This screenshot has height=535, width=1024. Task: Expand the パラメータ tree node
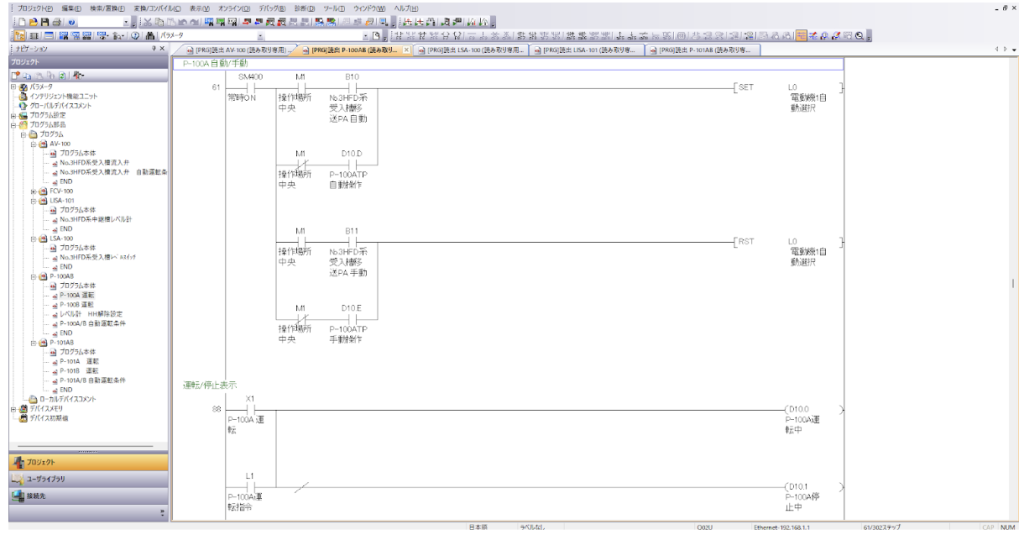[13, 87]
